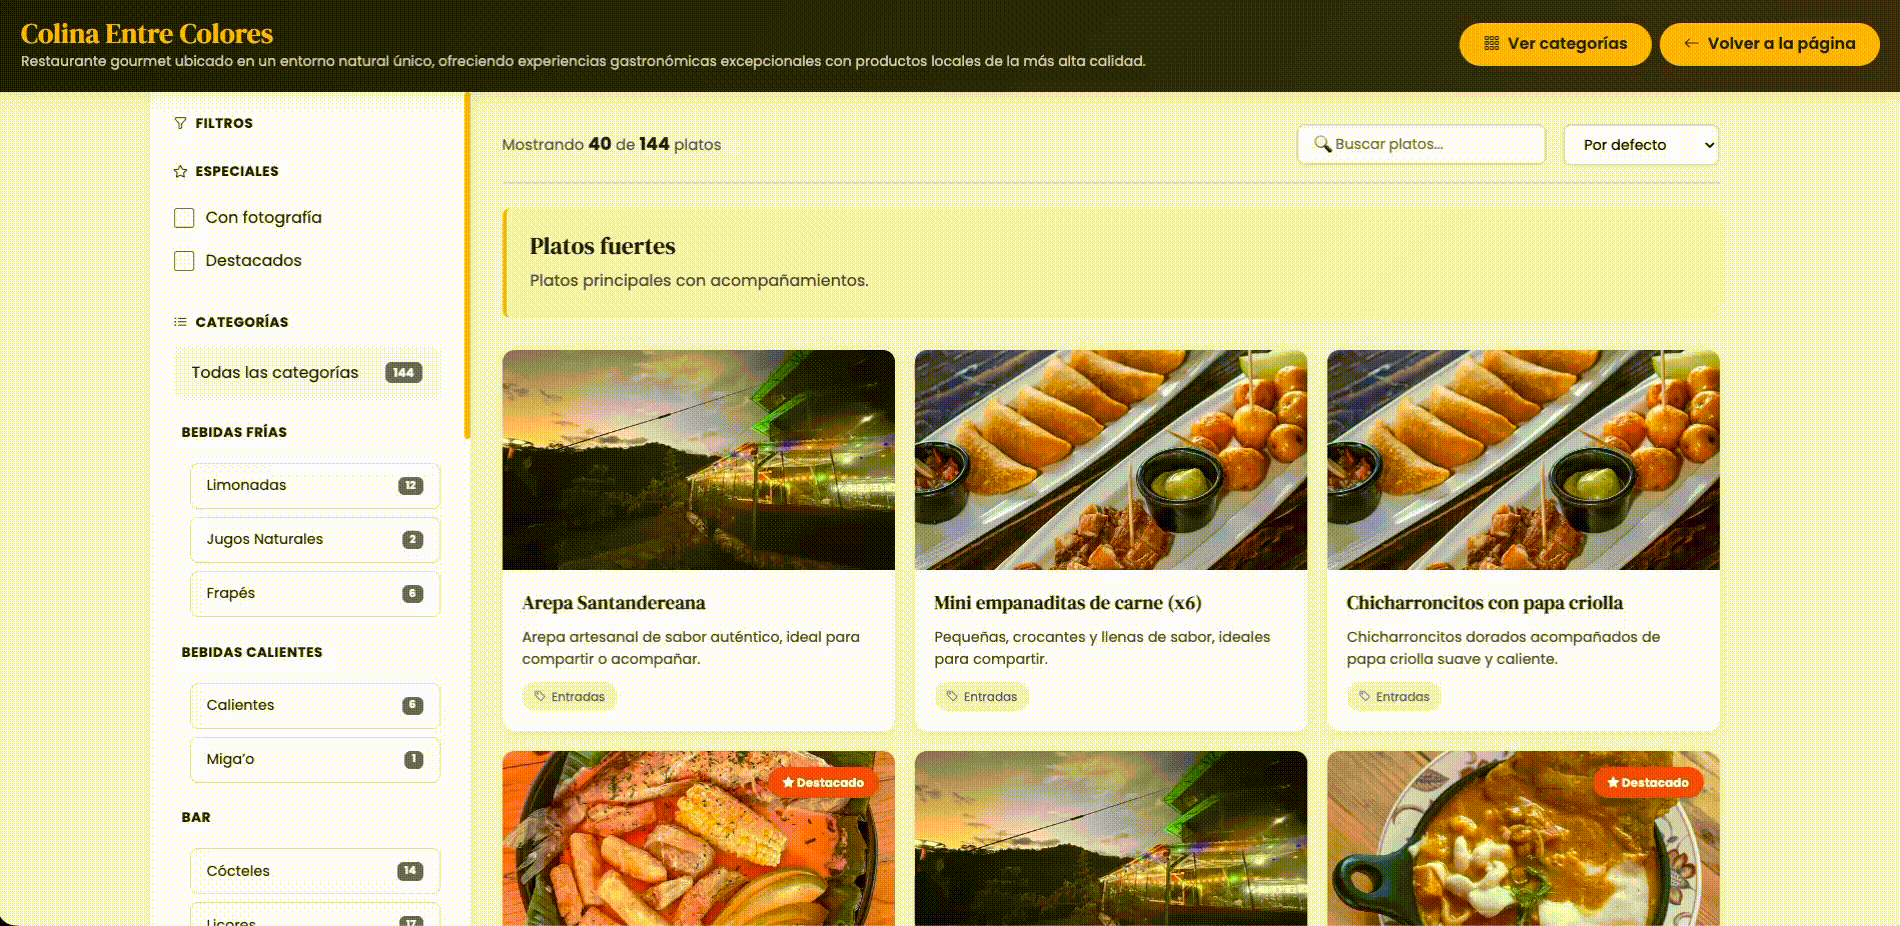Click the Destacado star badge on shrimp dish
Image resolution: width=1900 pixels, height=926 pixels.
tap(823, 782)
